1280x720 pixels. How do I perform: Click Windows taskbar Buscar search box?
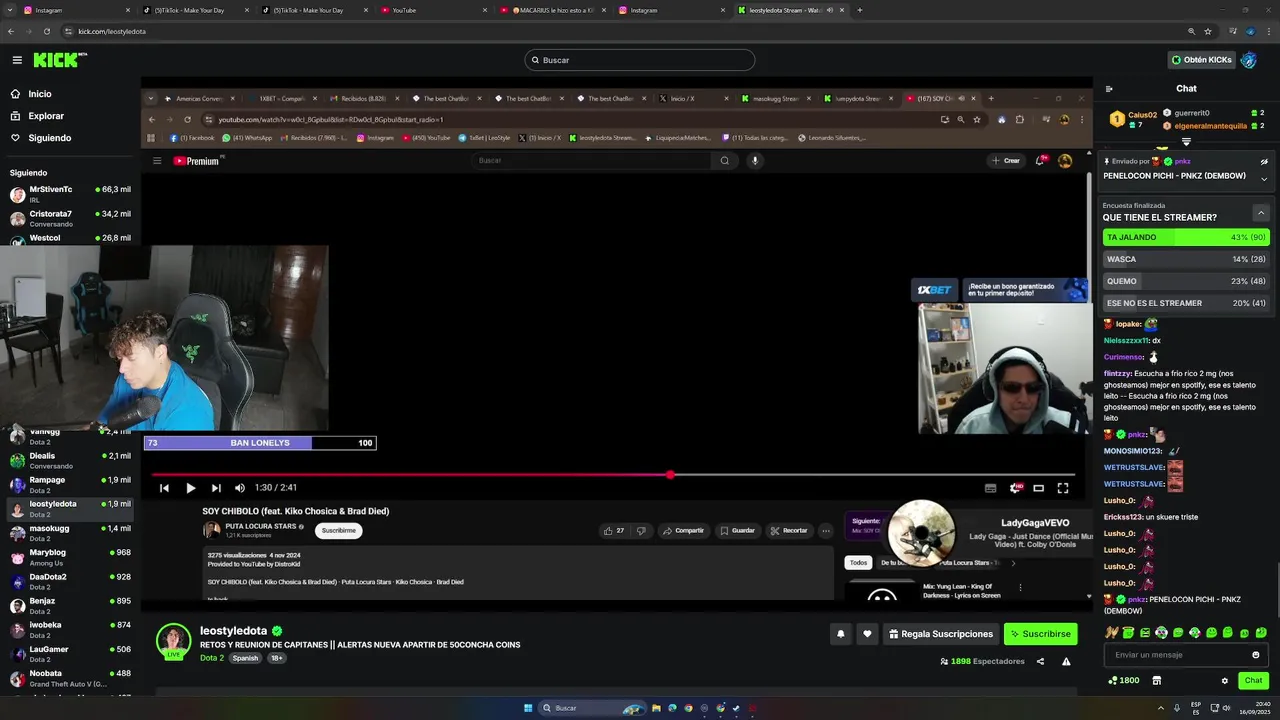(590, 708)
